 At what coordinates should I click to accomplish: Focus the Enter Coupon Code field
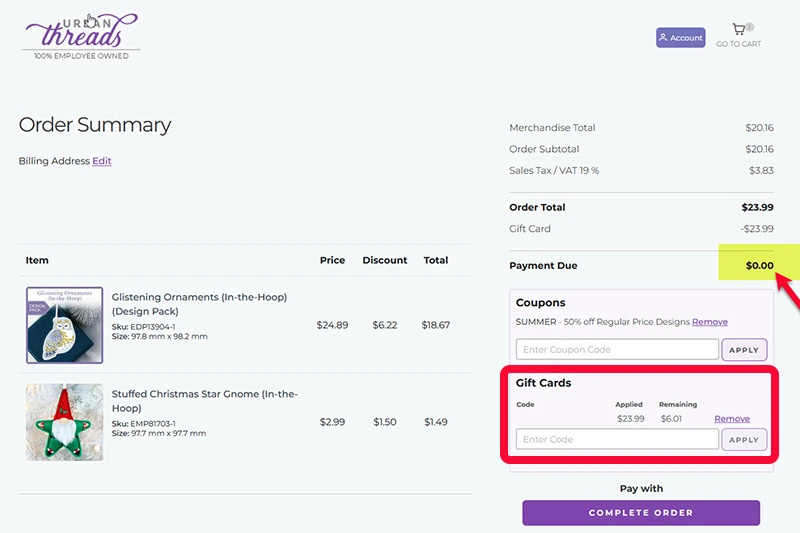[x=617, y=350]
